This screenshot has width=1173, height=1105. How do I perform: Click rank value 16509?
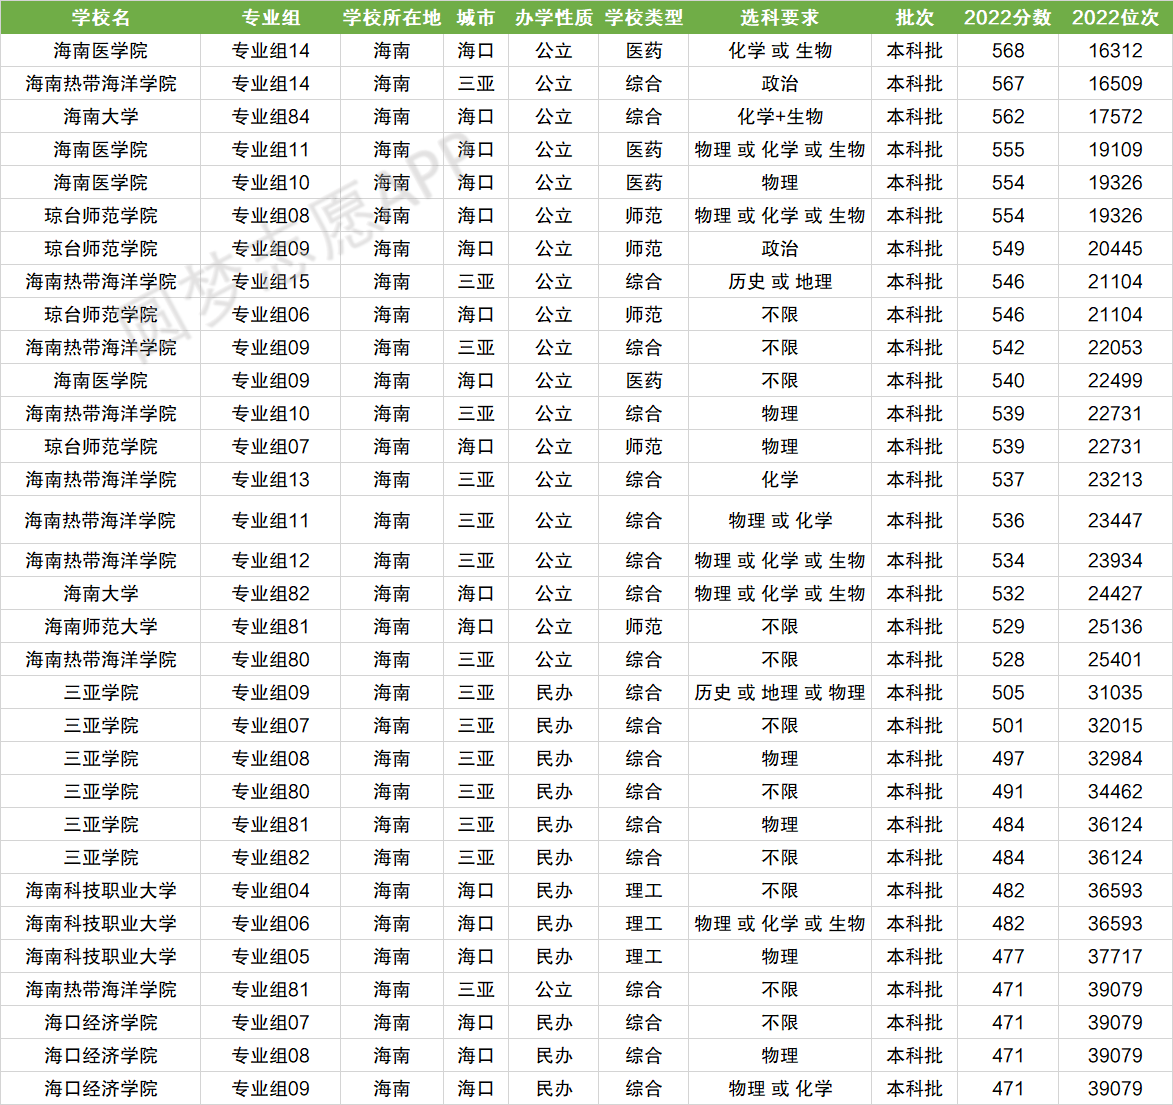click(x=1115, y=84)
